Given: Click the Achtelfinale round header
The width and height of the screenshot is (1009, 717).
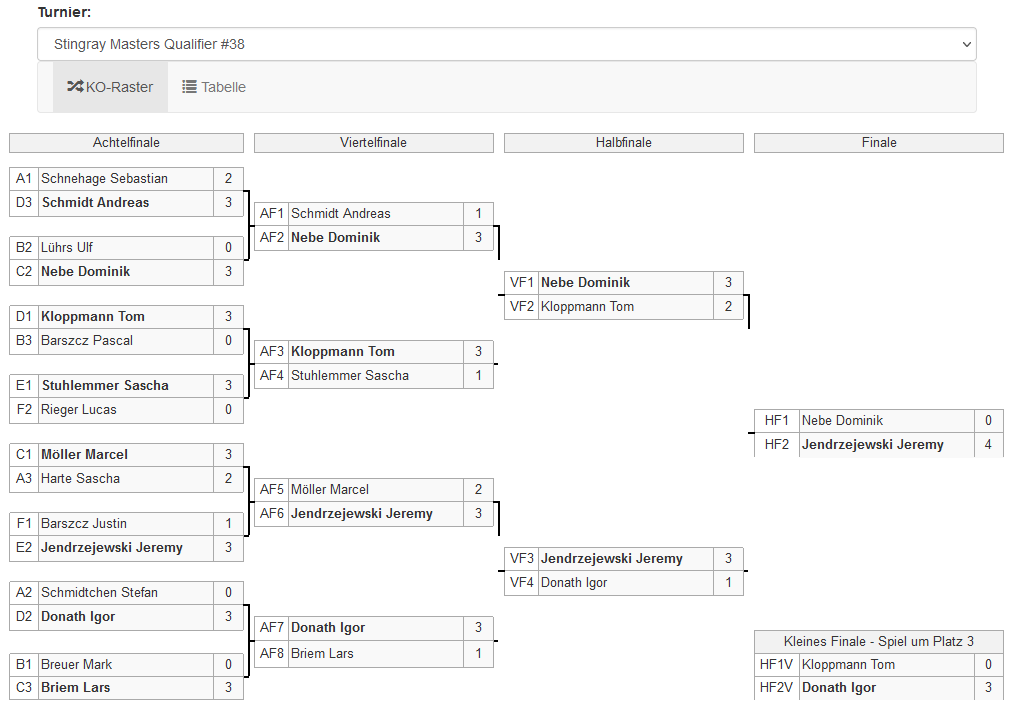Looking at the screenshot, I should pos(126,143).
